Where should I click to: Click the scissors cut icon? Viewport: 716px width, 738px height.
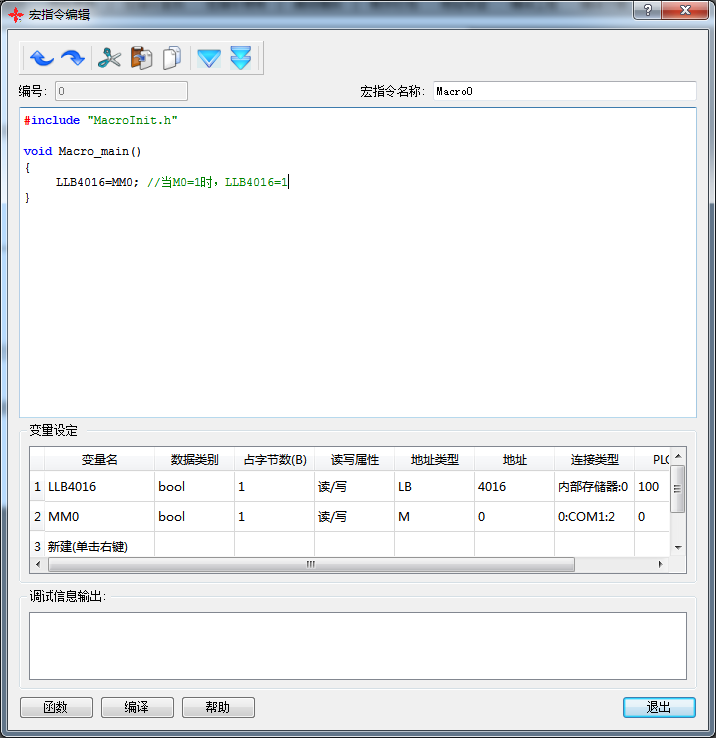pos(109,59)
